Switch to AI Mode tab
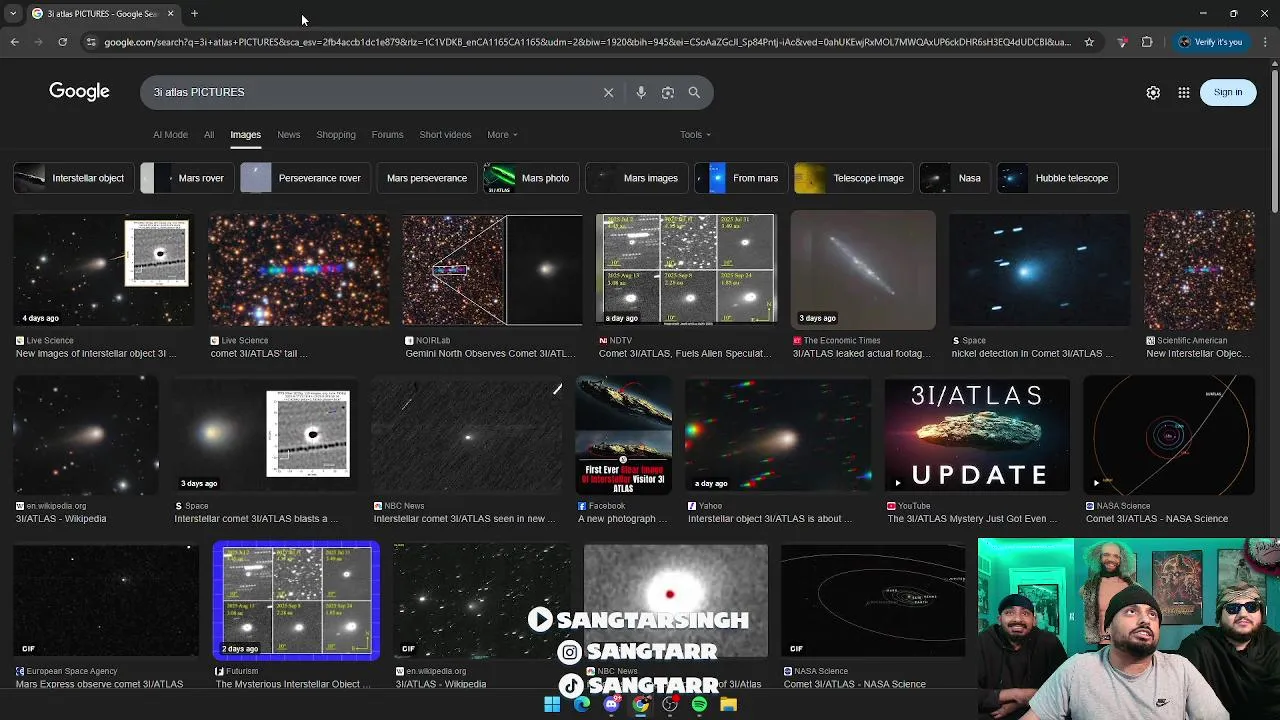This screenshot has width=1280, height=720. 170,135
